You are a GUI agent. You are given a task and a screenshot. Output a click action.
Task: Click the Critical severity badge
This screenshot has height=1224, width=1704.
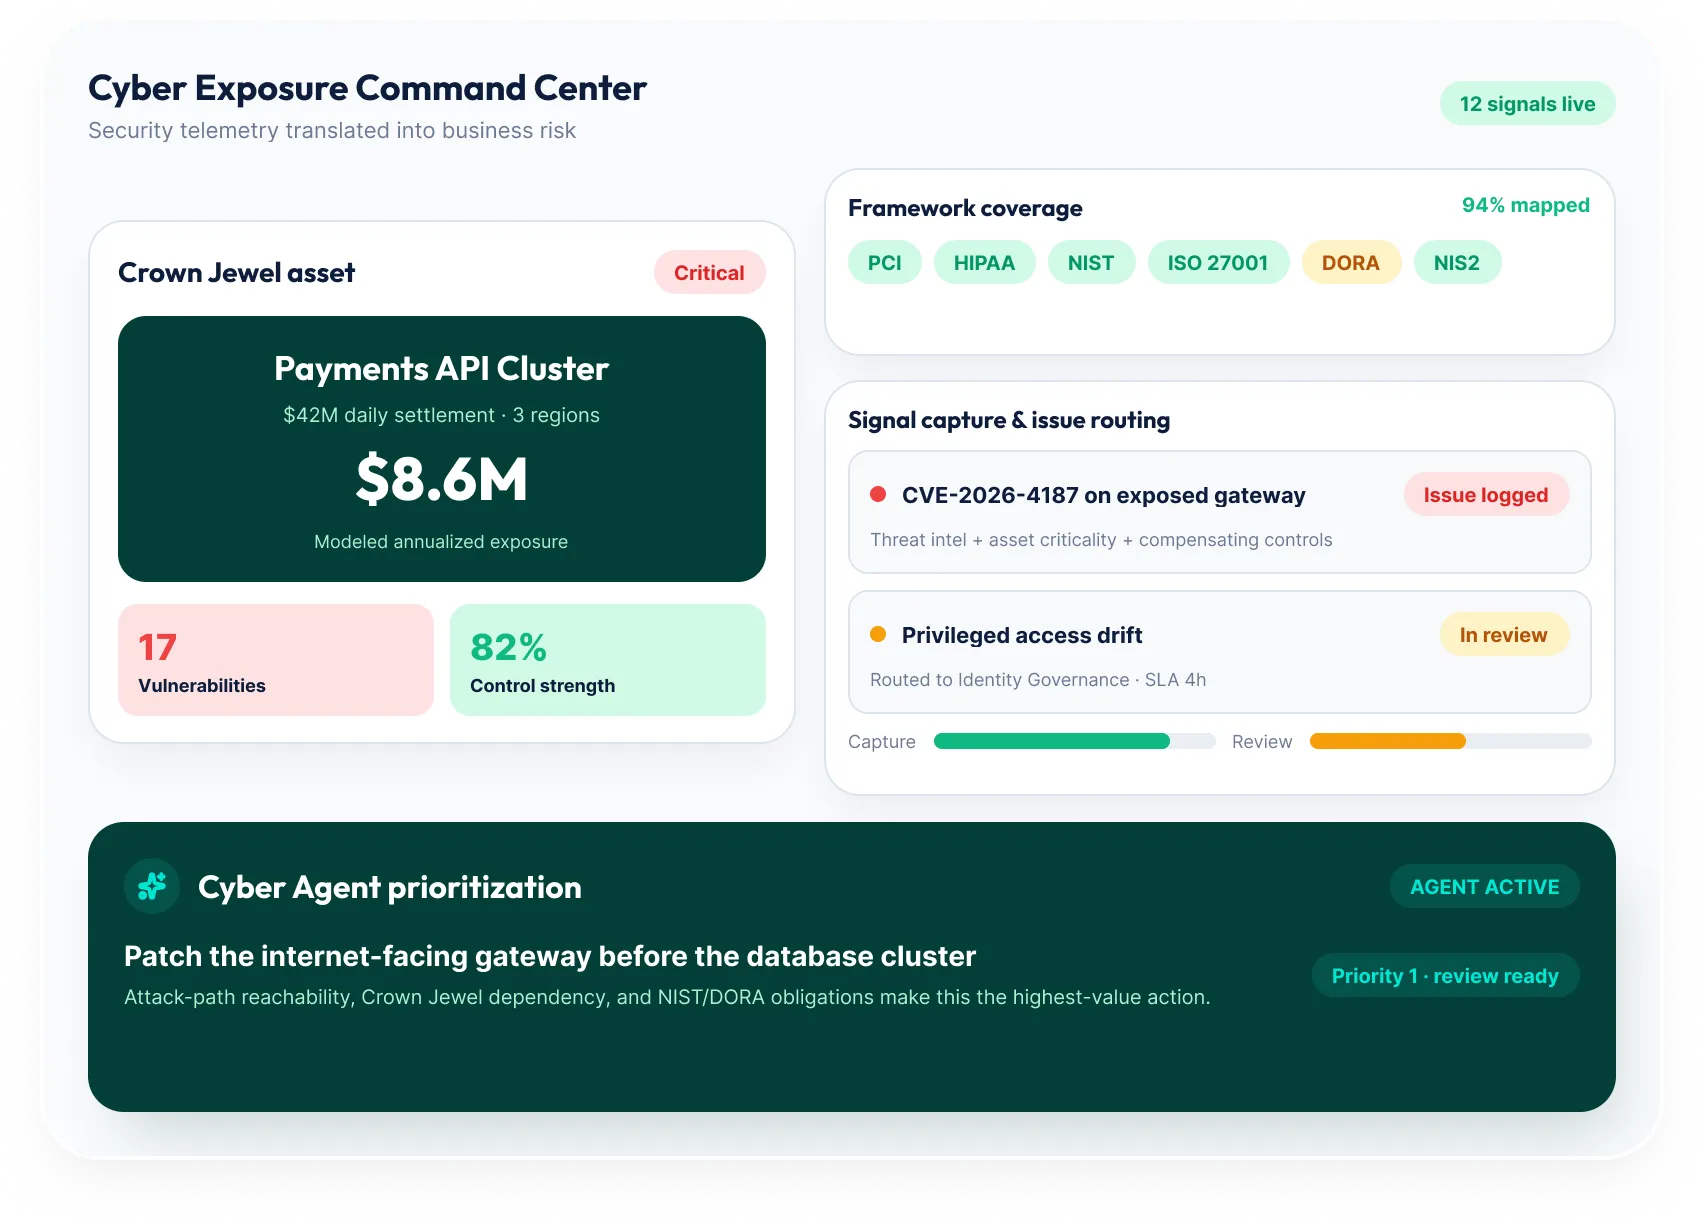coord(709,273)
